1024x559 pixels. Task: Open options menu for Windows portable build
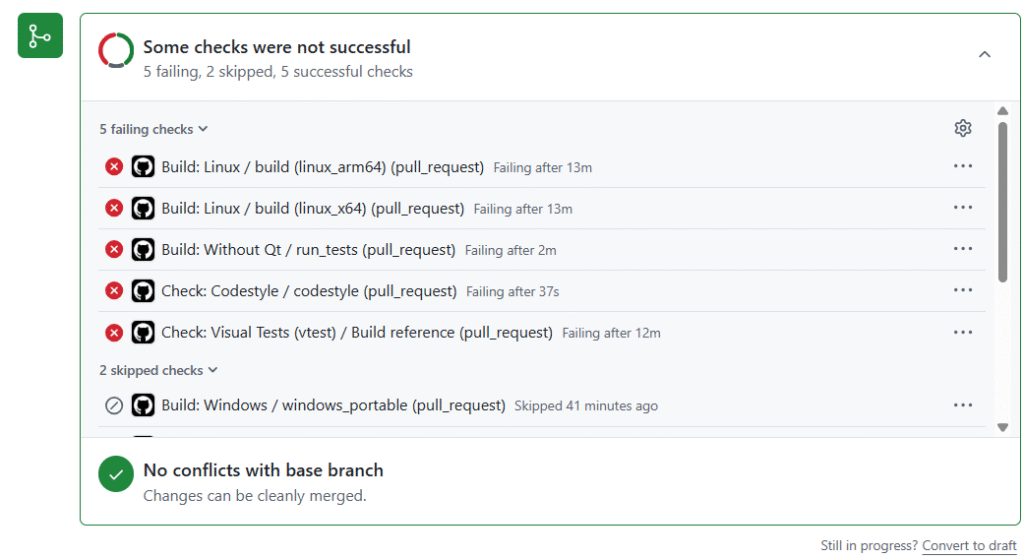963,405
